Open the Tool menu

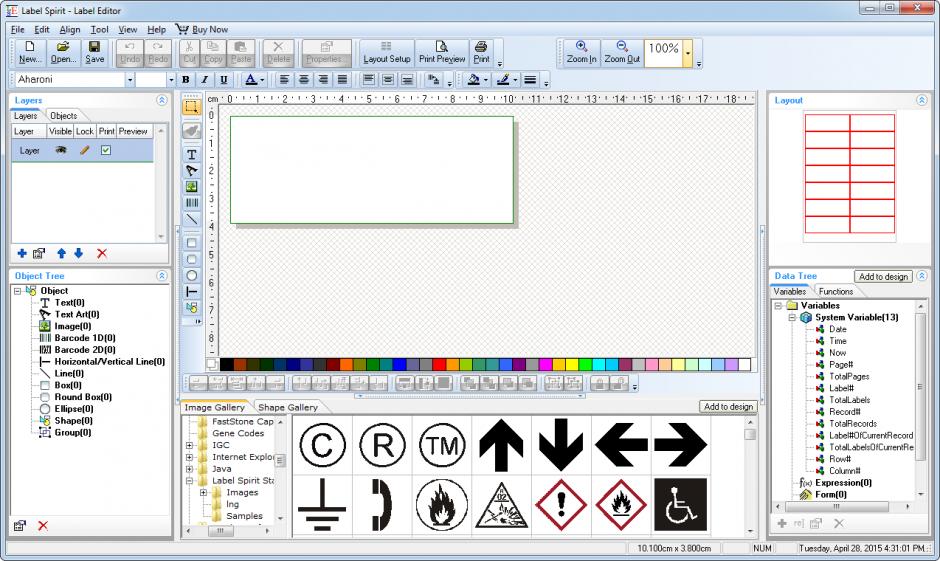[100, 29]
